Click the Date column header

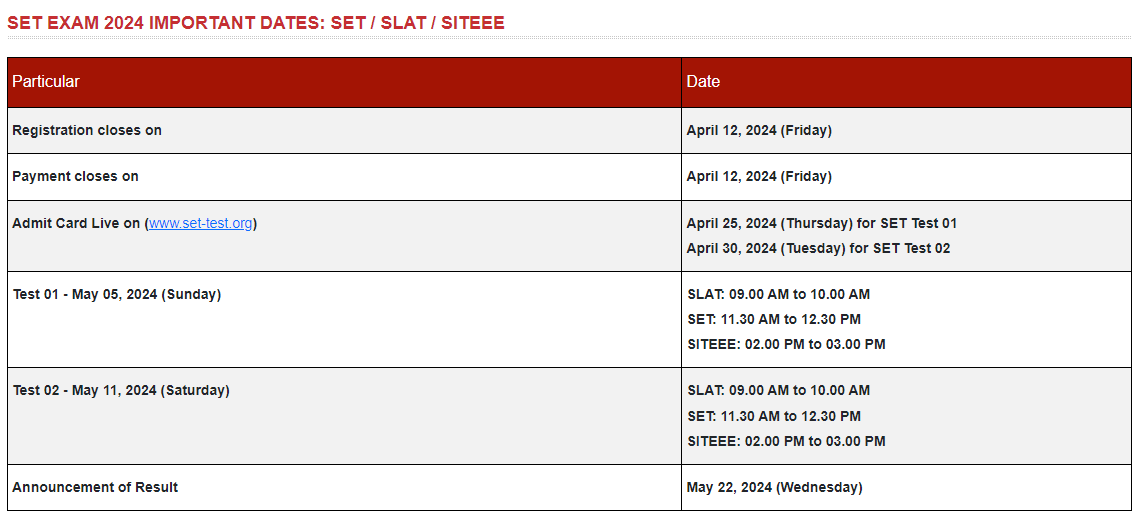[703, 82]
